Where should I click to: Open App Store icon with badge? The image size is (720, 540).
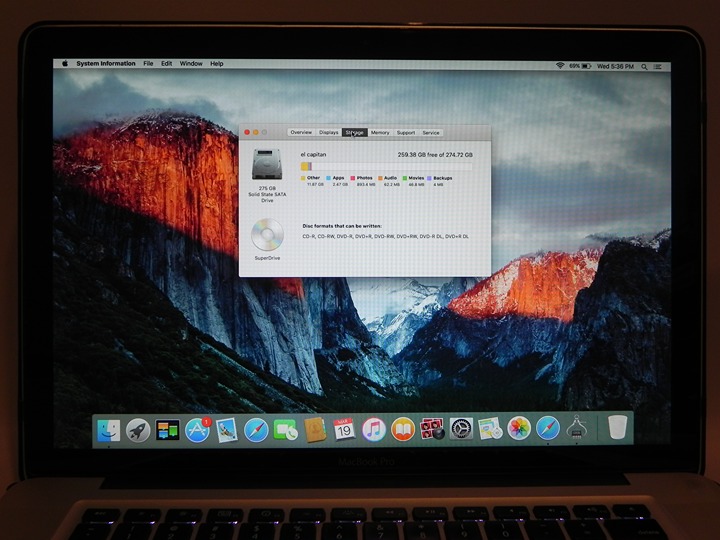coord(197,430)
